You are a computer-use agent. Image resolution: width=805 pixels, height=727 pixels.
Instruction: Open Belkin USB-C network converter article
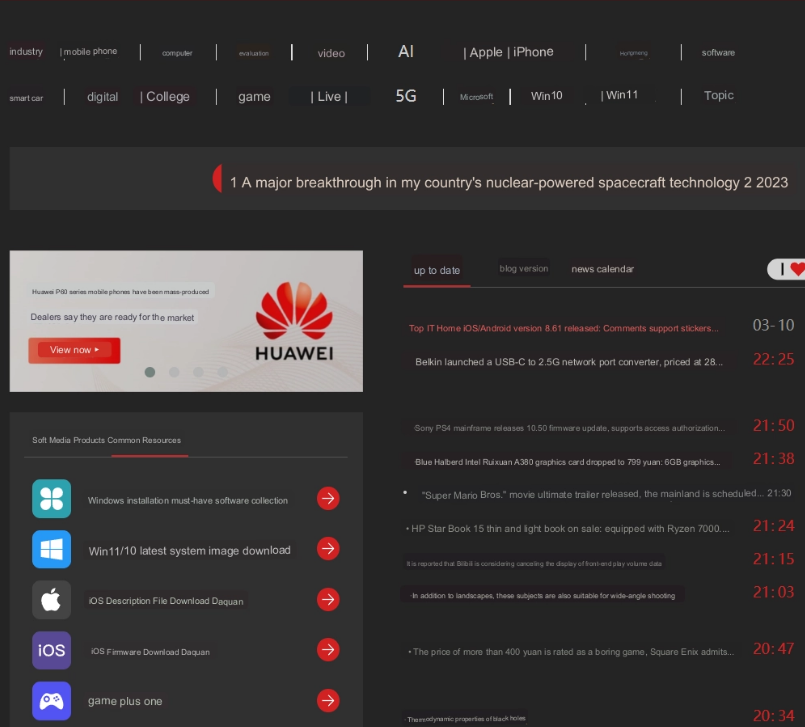pos(569,362)
